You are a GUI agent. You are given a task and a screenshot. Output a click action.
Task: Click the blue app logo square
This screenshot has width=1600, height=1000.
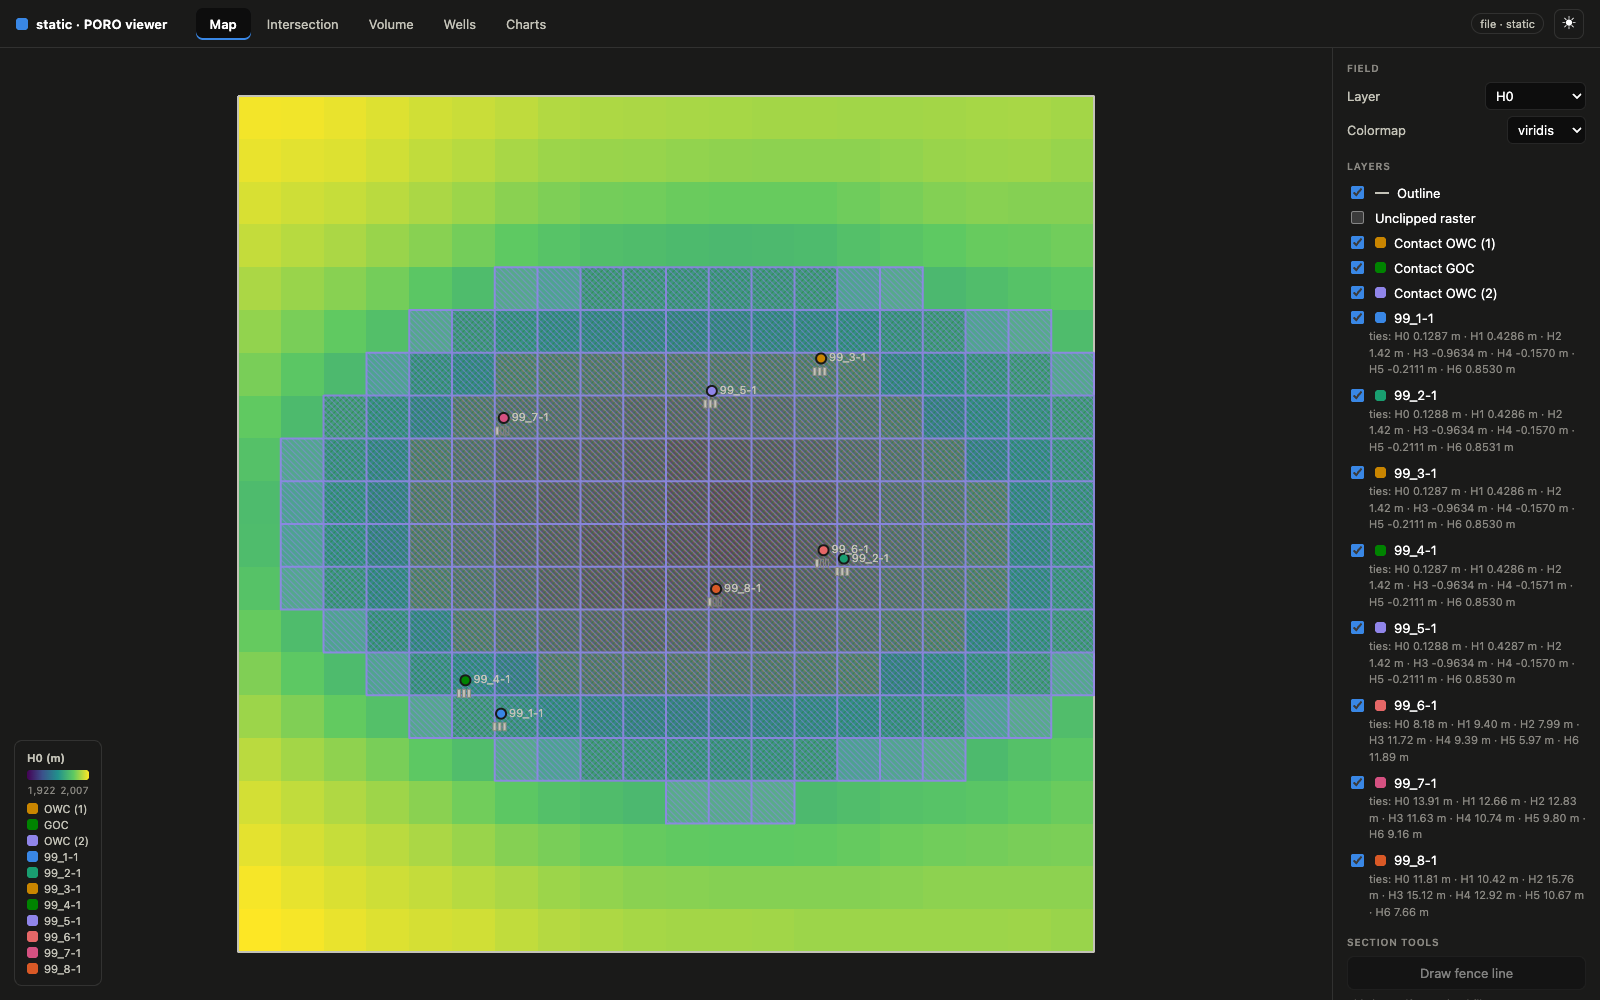click(22, 24)
